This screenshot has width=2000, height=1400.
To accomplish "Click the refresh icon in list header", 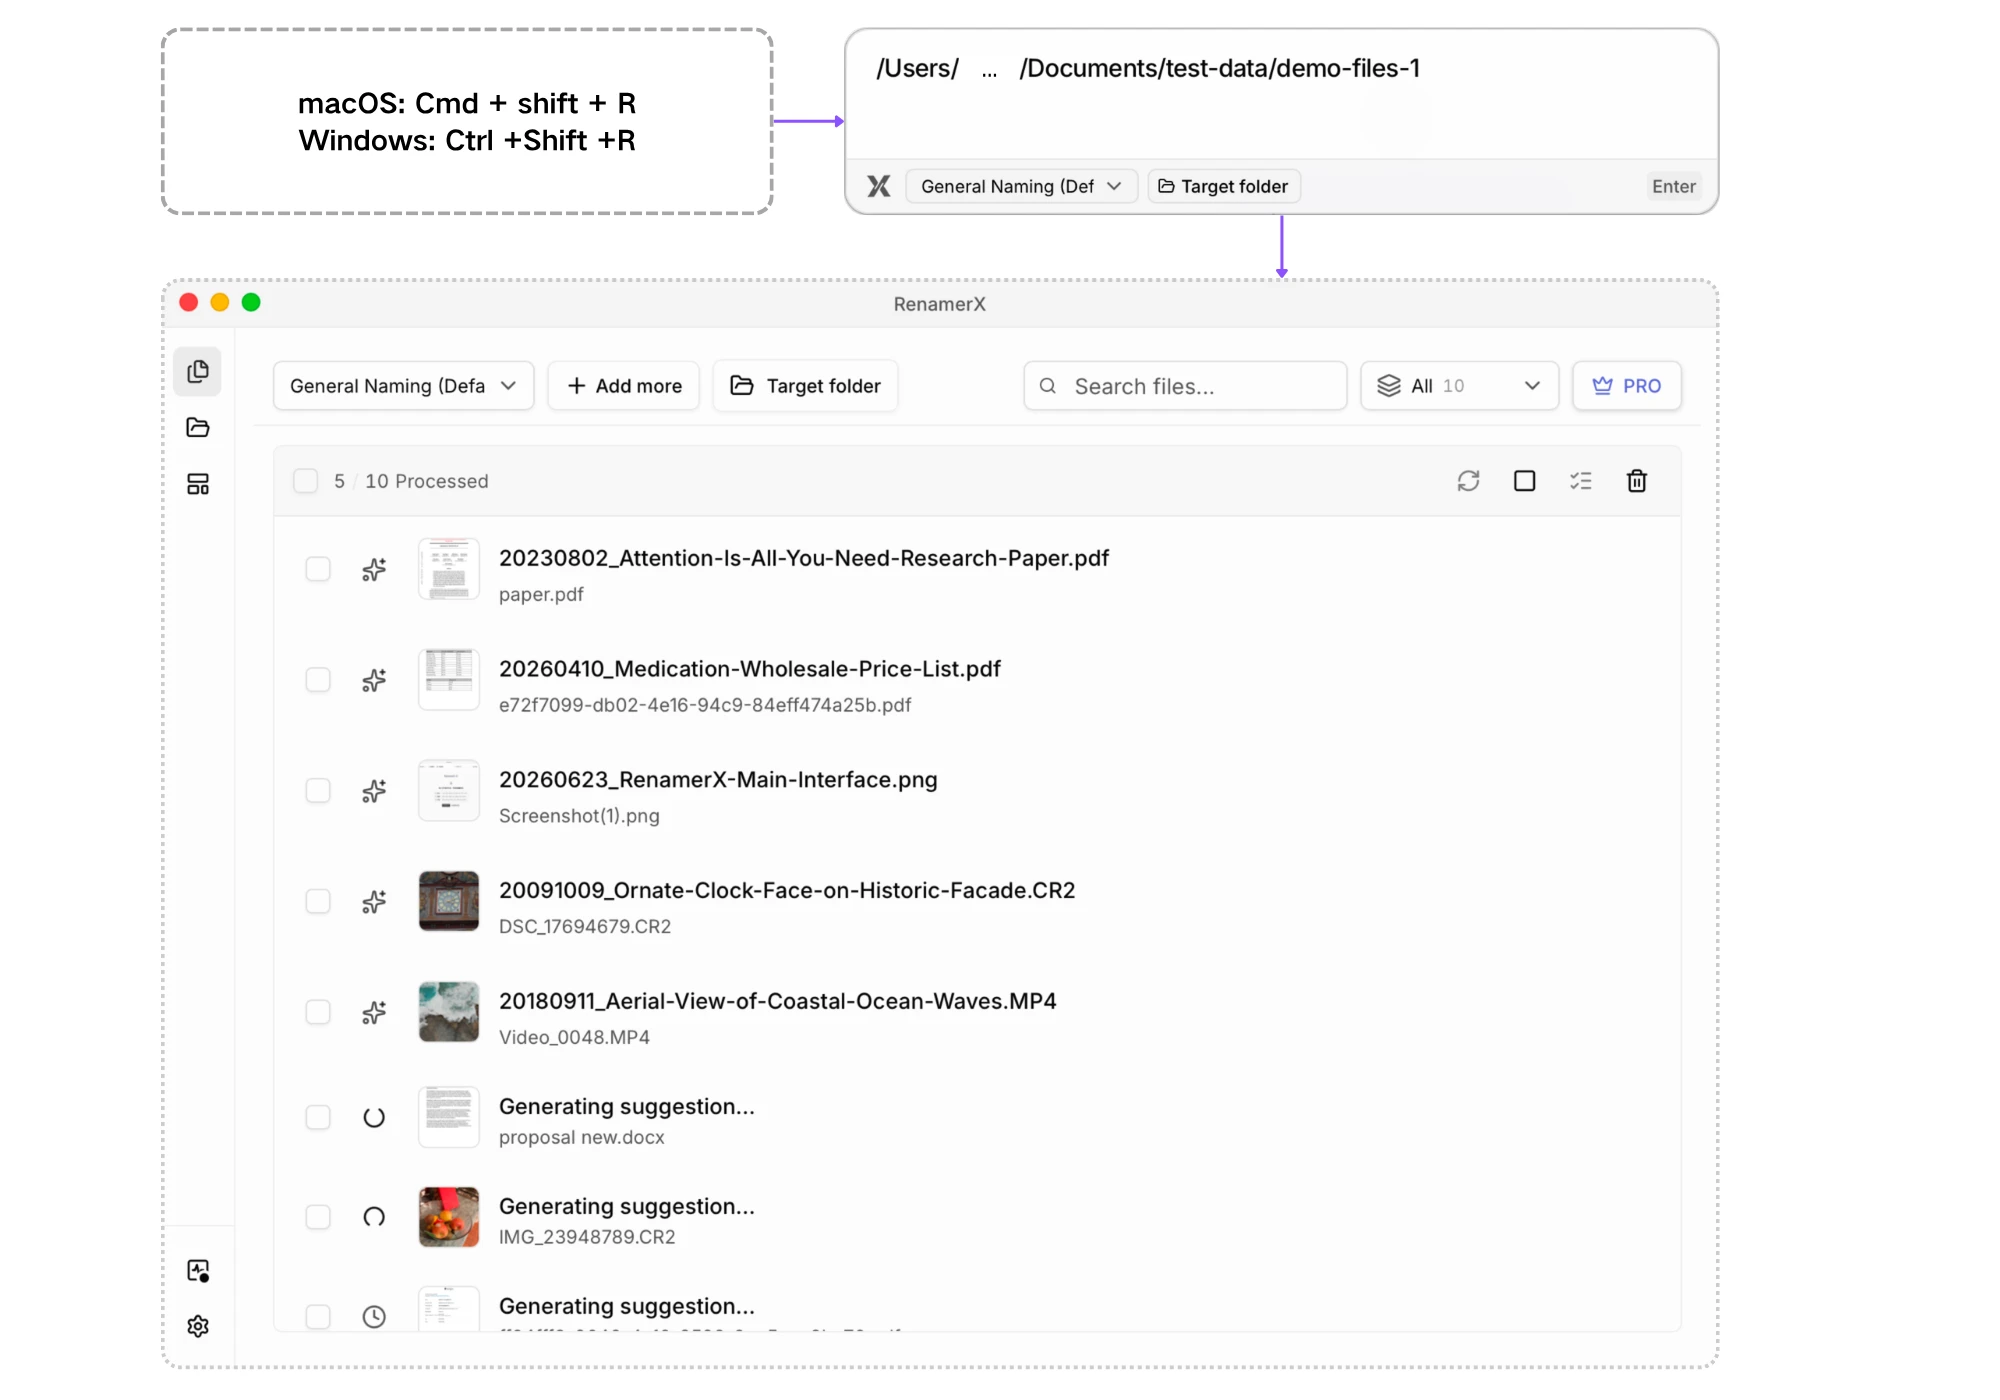I will [1468, 481].
